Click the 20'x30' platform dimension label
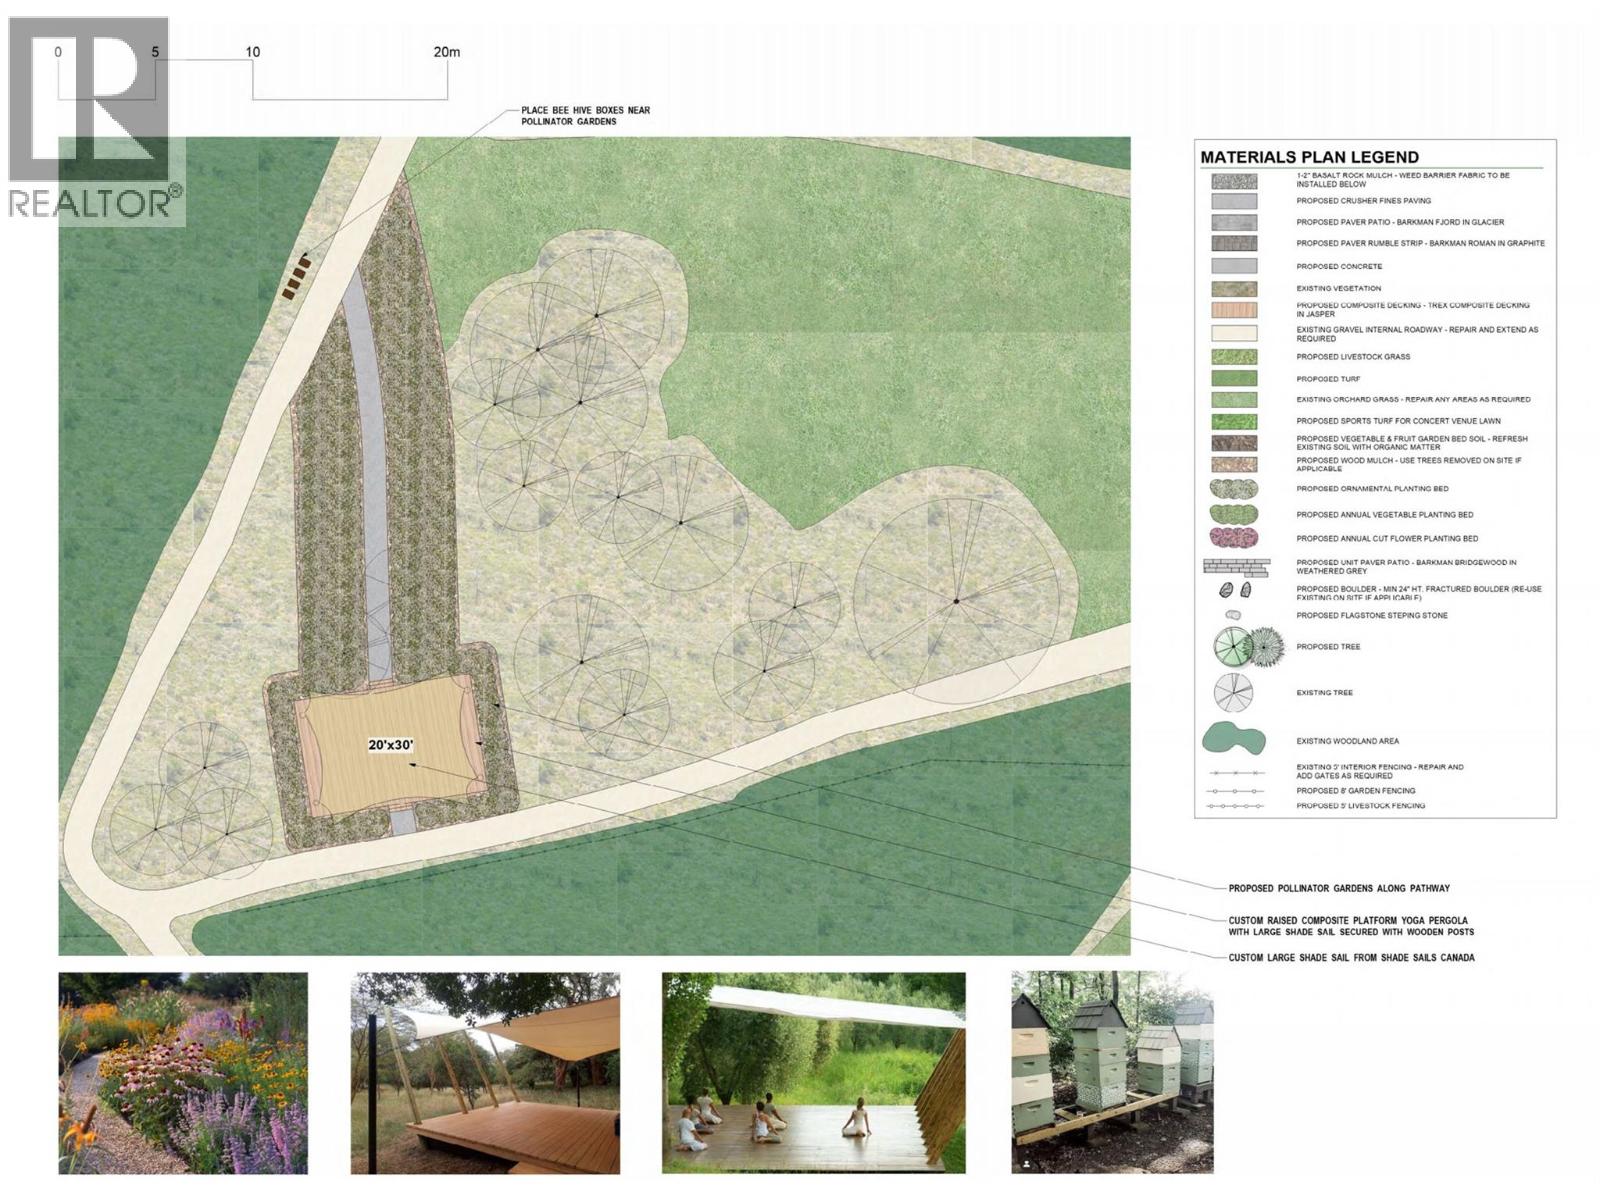 (x=390, y=745)
